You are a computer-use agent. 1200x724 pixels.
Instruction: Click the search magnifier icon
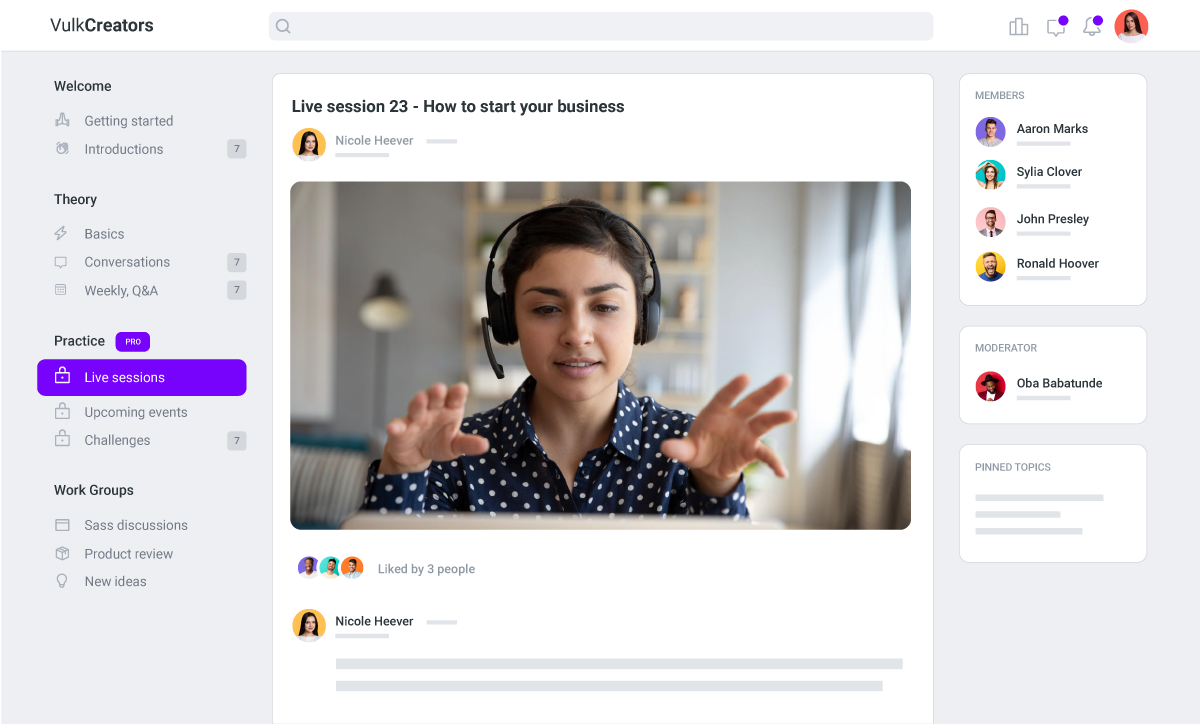coord(283,27)
